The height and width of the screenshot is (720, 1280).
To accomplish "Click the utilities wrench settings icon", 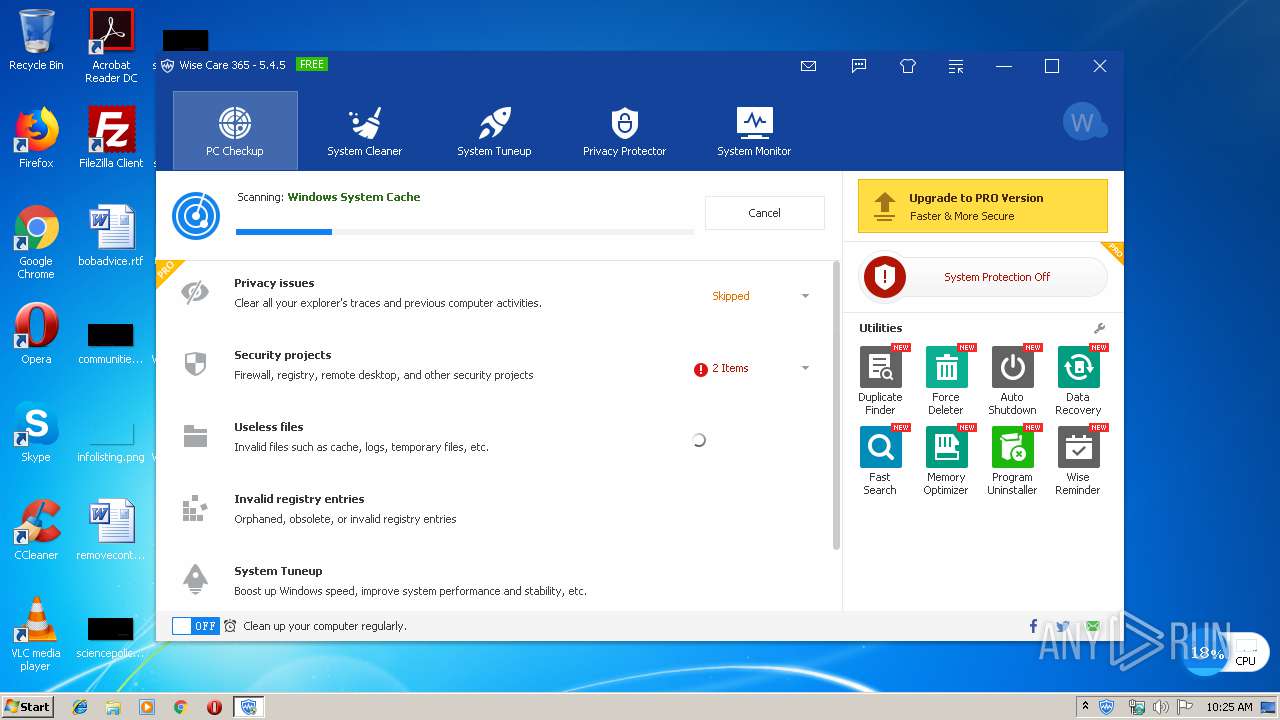I will [x=1099, y=328].
